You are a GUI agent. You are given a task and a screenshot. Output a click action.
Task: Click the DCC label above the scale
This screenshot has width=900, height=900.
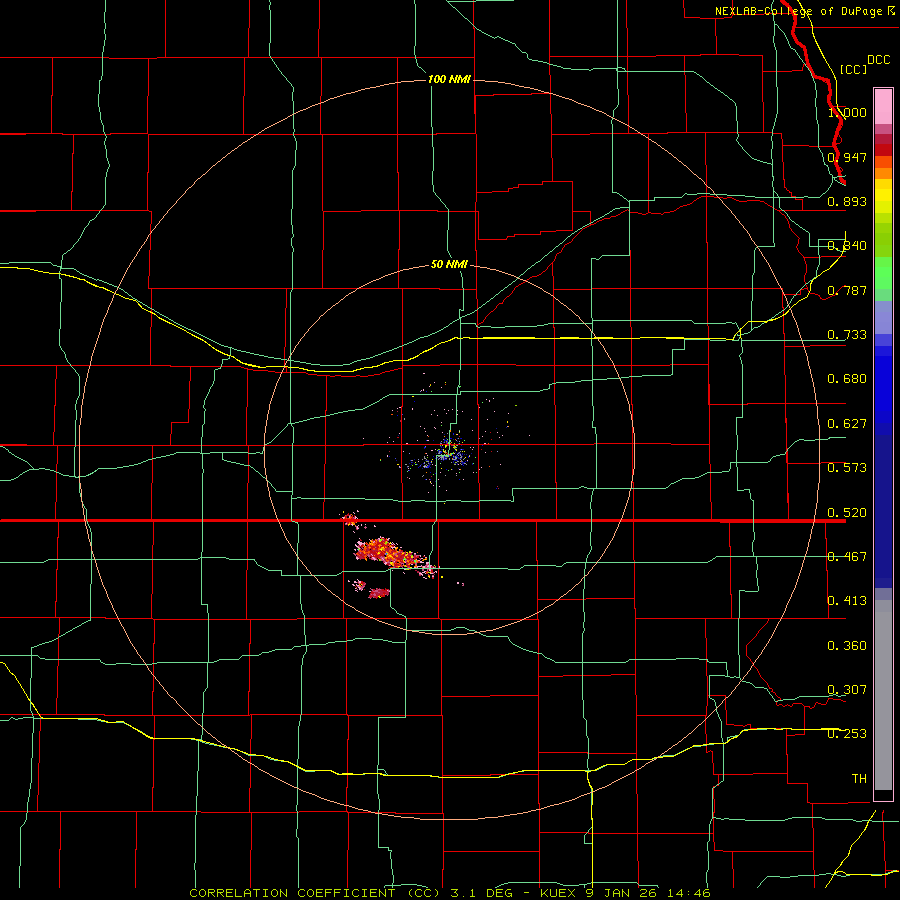[878, 60]
